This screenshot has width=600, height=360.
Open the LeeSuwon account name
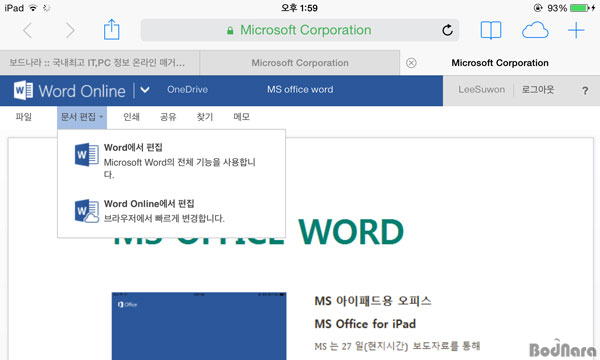pyautogui.click(x=481, y=90)
